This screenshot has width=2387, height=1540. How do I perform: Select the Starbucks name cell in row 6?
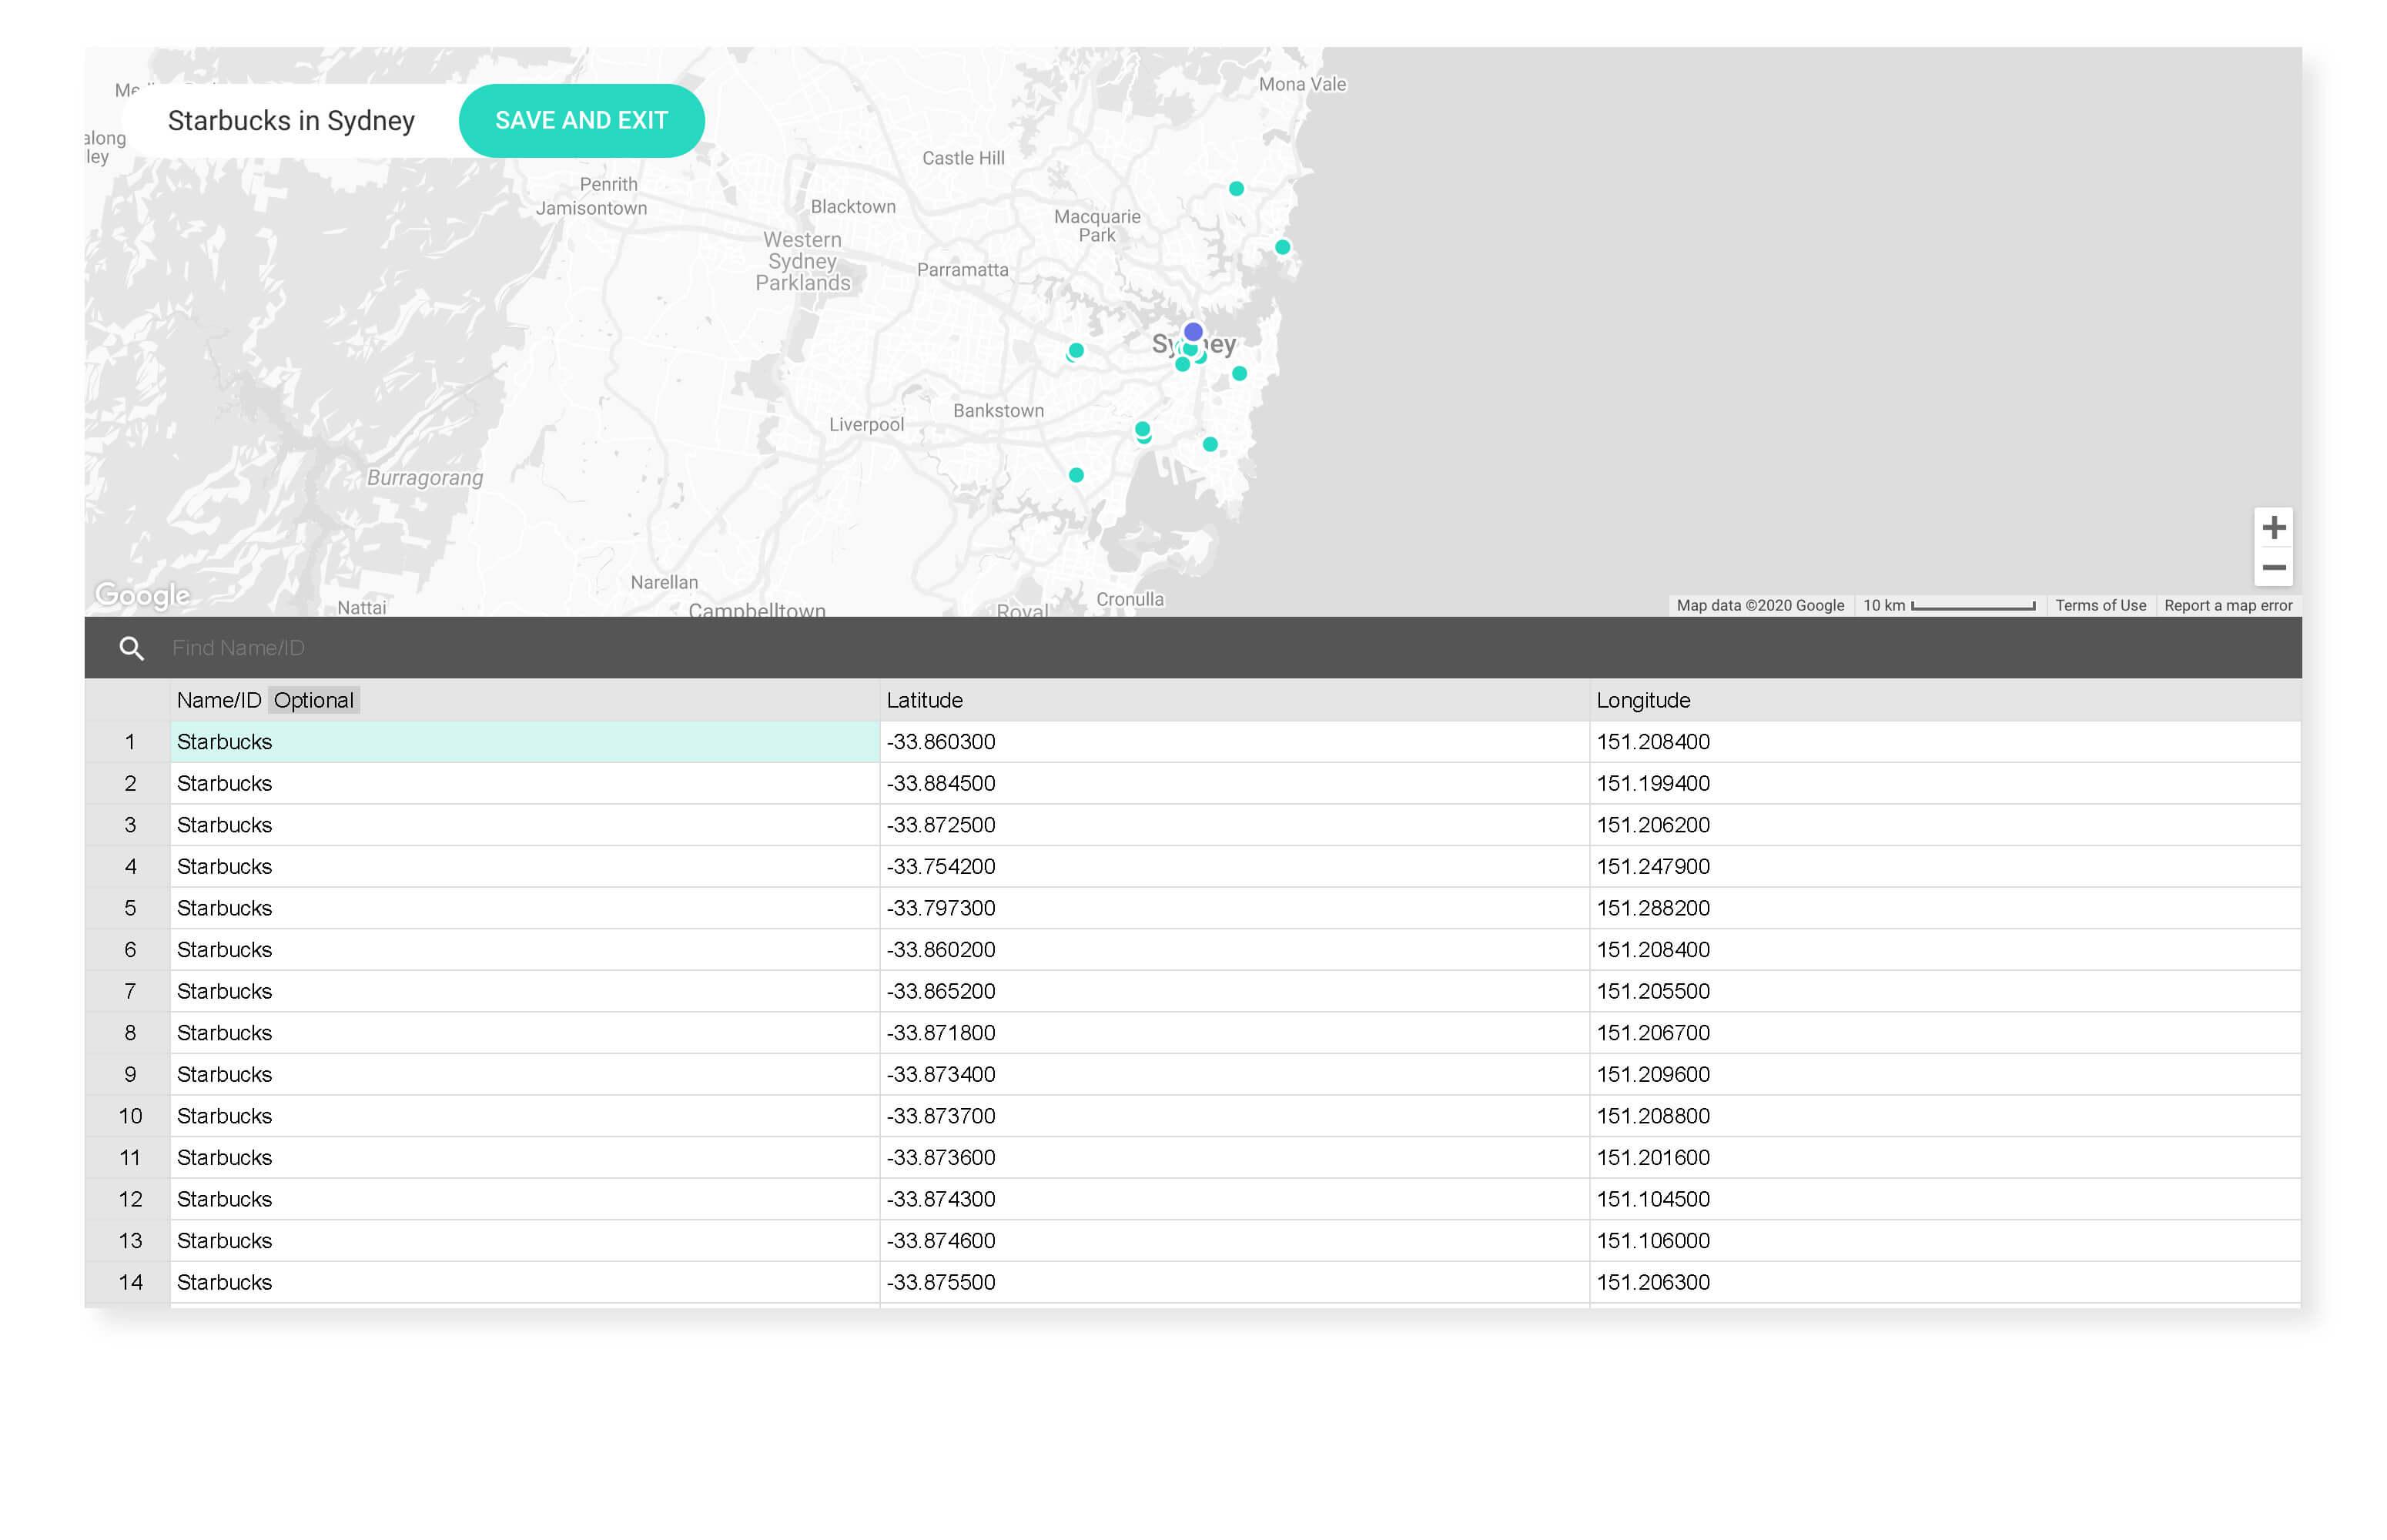point(525,949)
